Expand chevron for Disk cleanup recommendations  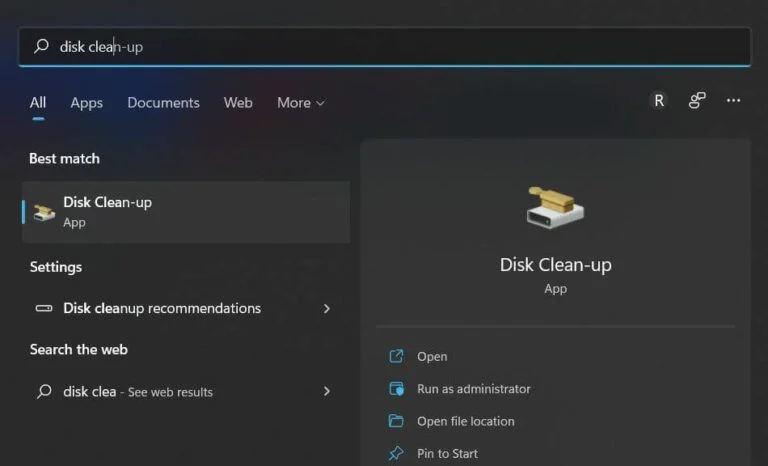(x=327, y=309)
